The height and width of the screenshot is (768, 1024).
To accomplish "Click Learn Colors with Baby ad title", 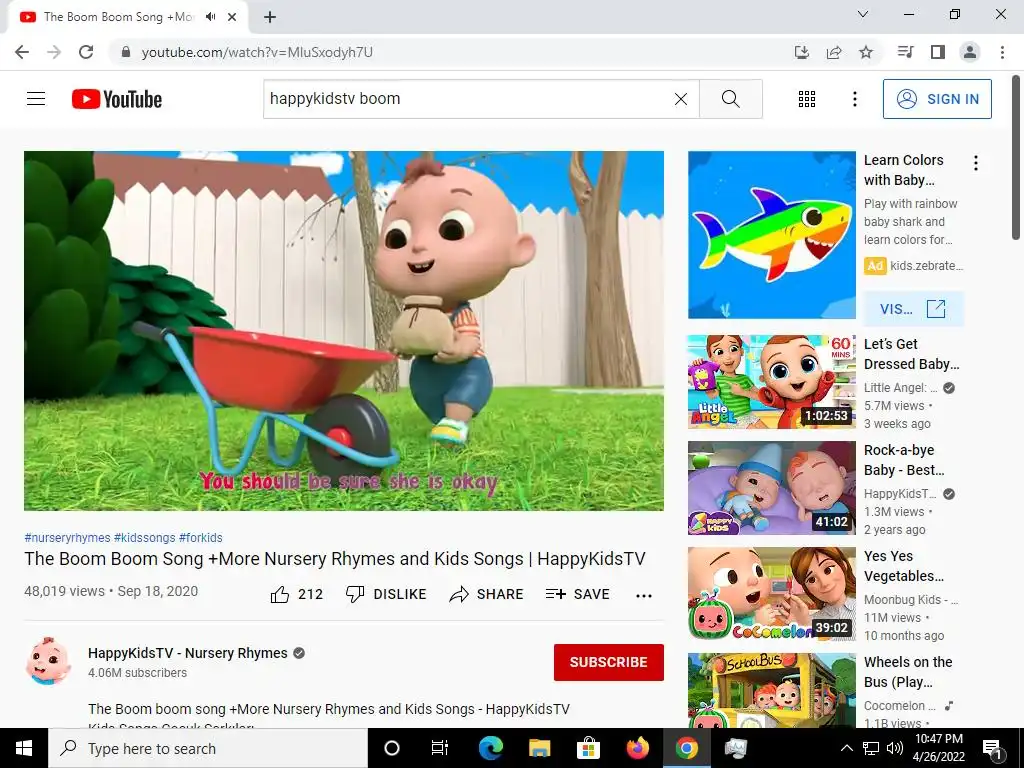I will (903, 170).
